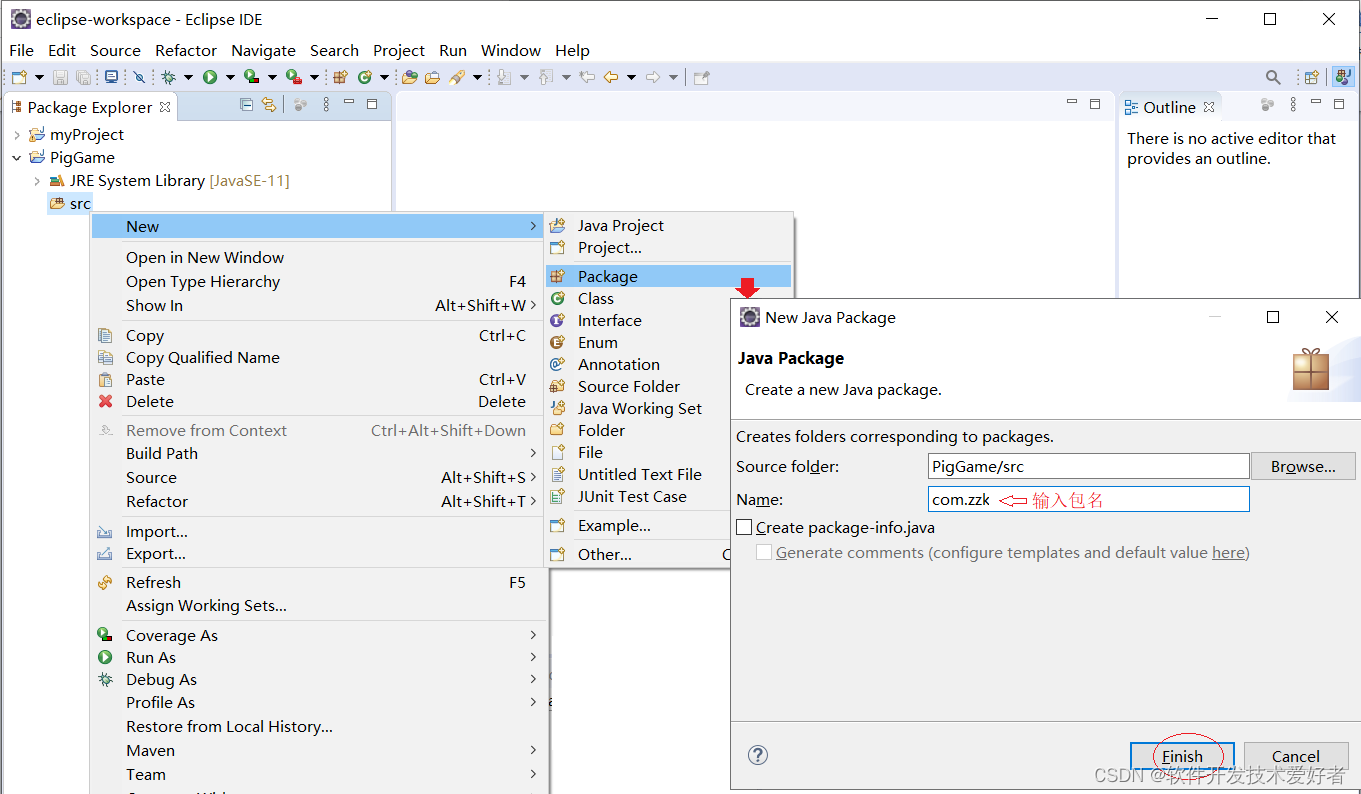Click Open Type Hierarchy context item
Viewport: 1361px width, 794px height.
click(319, 282)
